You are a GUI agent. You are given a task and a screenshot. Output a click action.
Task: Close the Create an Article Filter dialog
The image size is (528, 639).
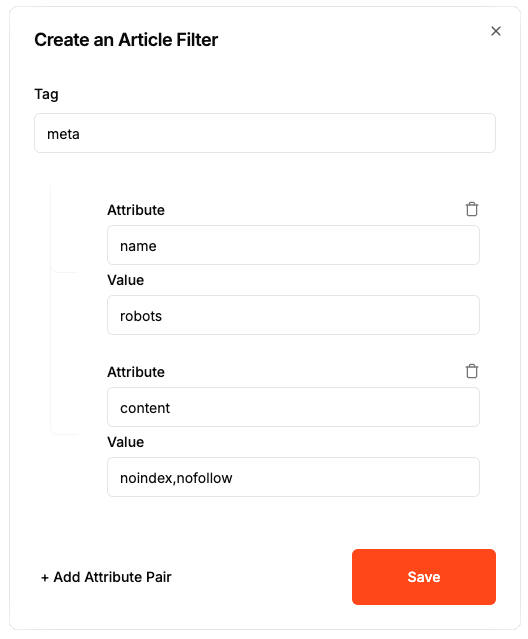coord(495,31)
